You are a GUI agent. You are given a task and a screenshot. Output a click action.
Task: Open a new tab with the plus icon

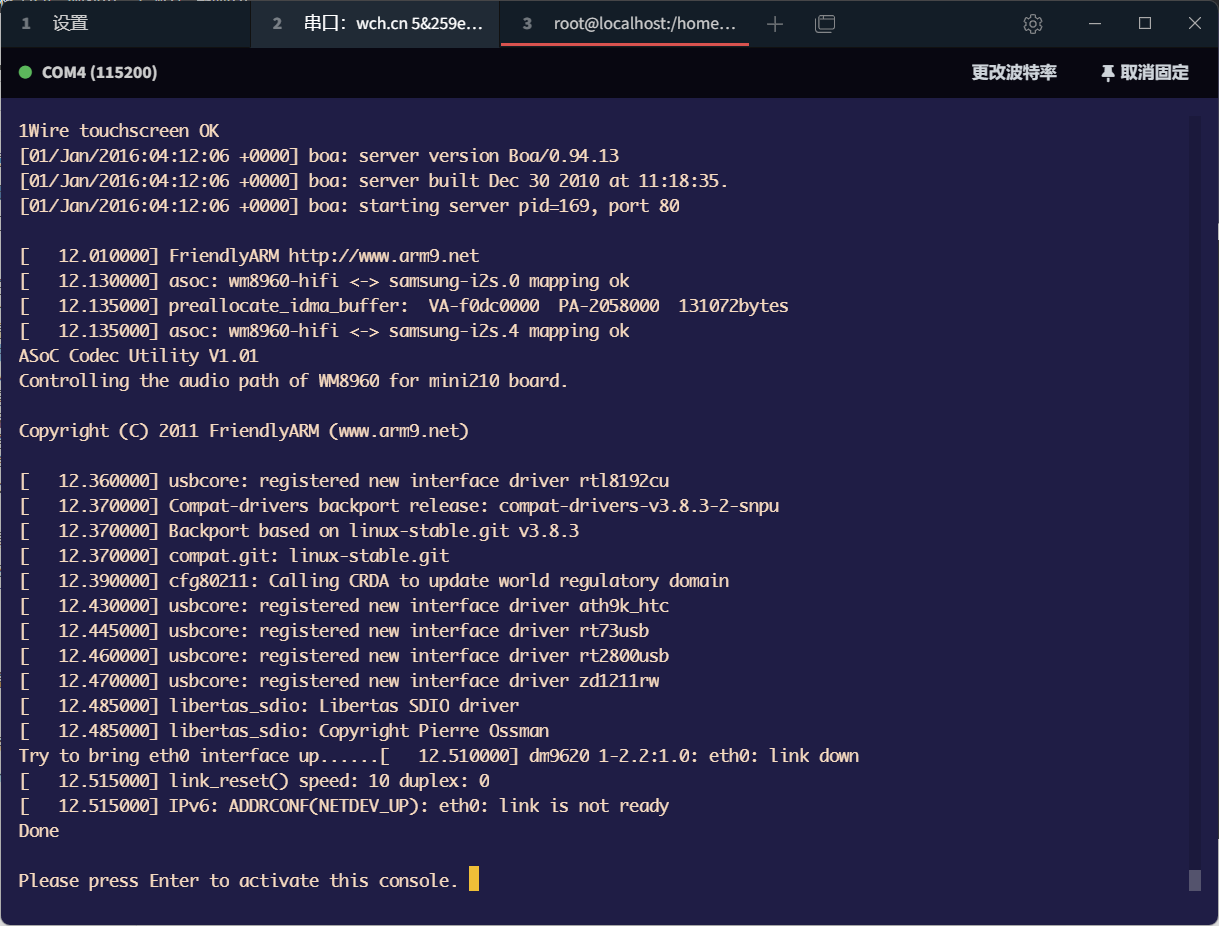click(x=775, y=24)
